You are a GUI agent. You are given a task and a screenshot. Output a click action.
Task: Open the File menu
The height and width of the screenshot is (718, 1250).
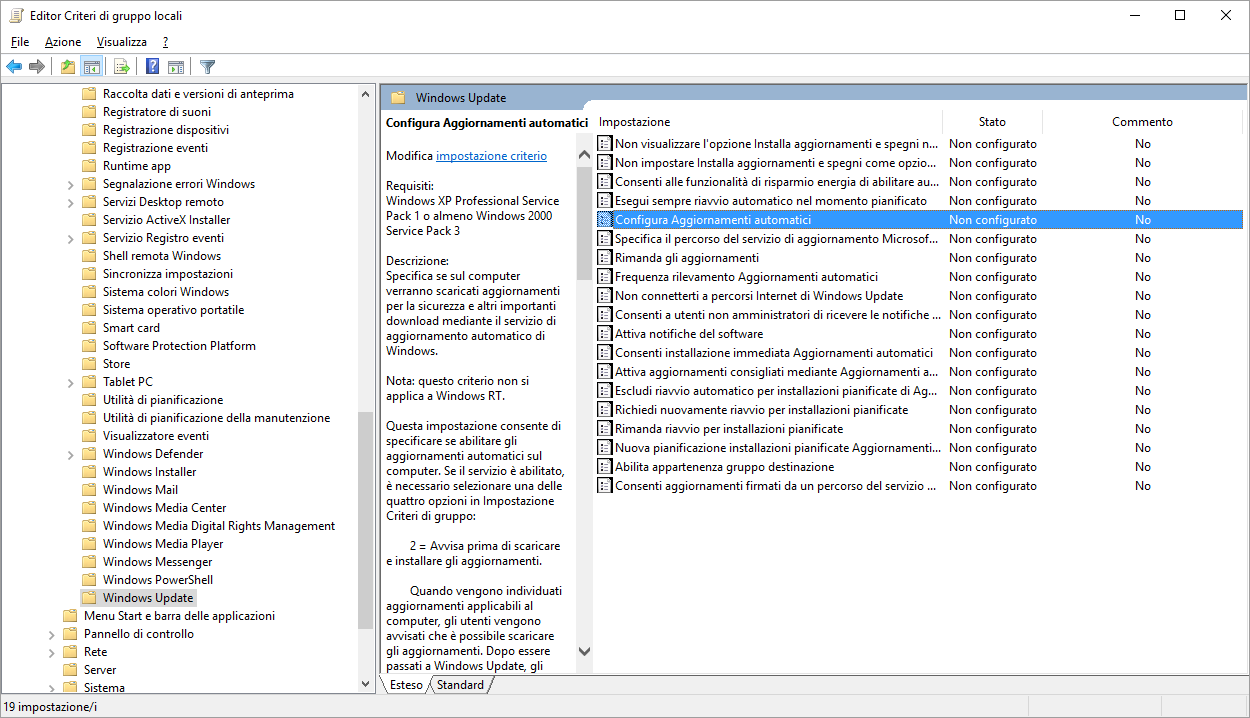point(20,42)
